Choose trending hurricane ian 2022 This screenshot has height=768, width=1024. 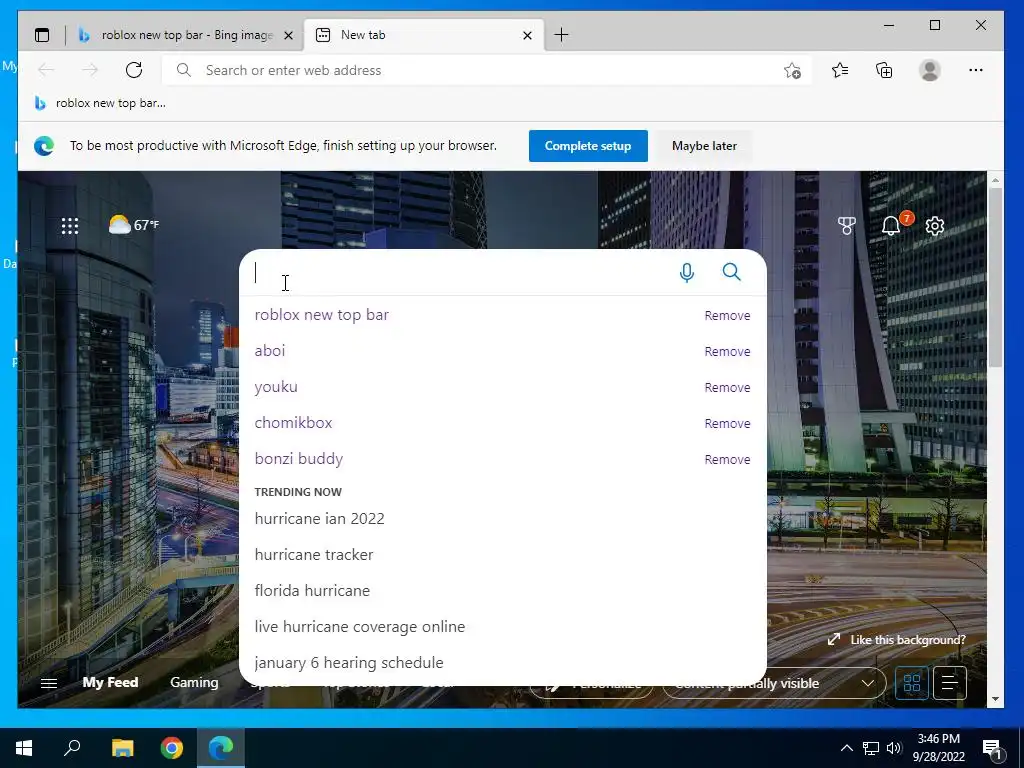pos(319,519)
